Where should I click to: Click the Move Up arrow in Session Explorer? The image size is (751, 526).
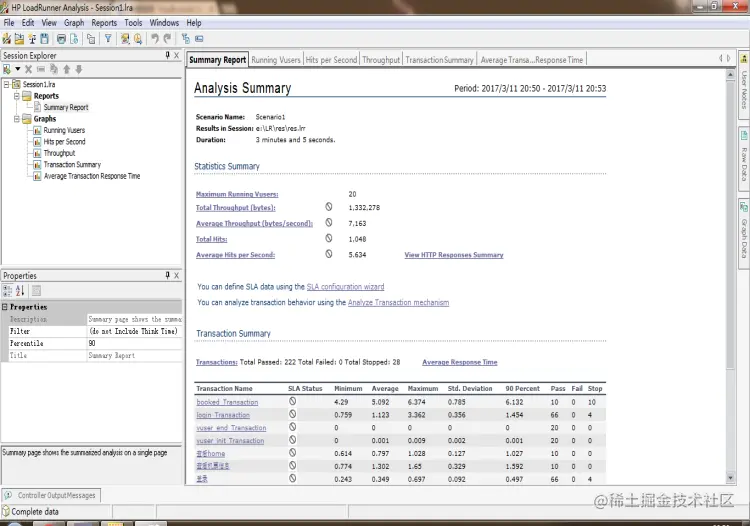pos(67,69)
